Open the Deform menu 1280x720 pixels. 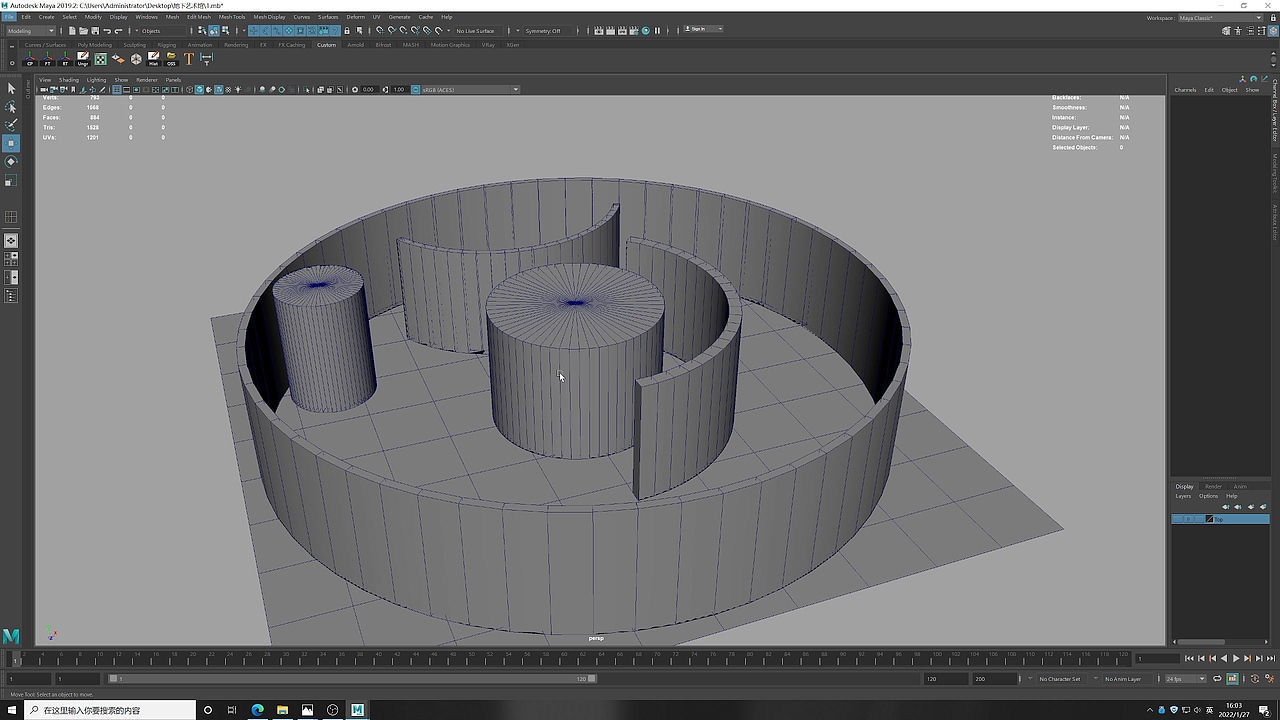[x=356, y=17]
